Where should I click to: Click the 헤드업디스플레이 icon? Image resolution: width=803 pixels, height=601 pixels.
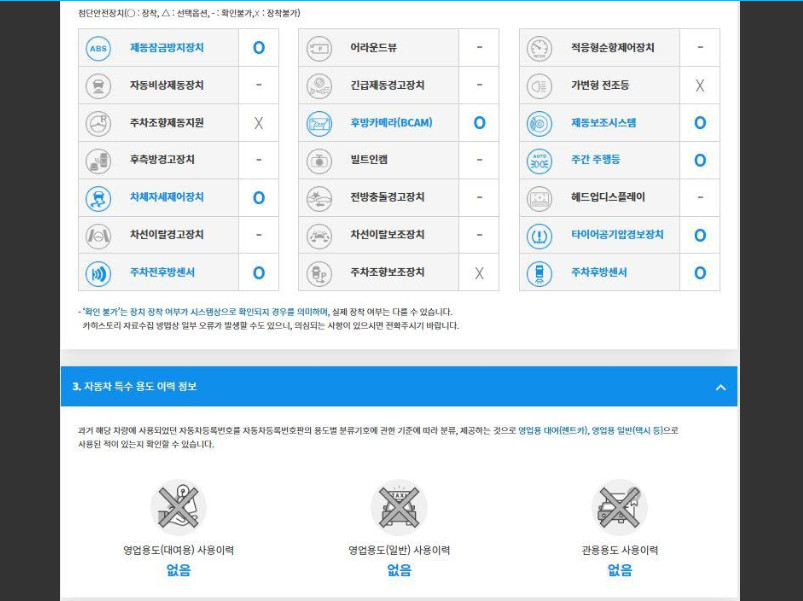[539, 198]
